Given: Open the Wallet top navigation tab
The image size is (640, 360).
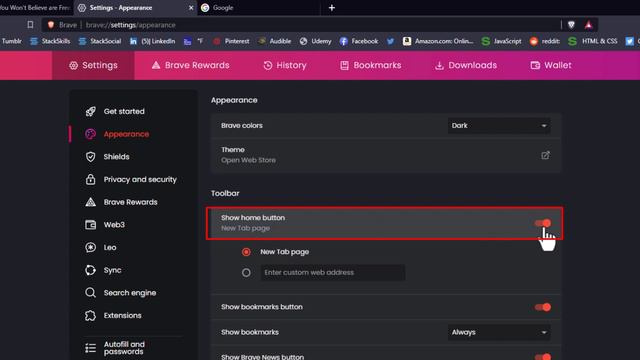Looking at the screenshot, I should (x=551, y=65).
